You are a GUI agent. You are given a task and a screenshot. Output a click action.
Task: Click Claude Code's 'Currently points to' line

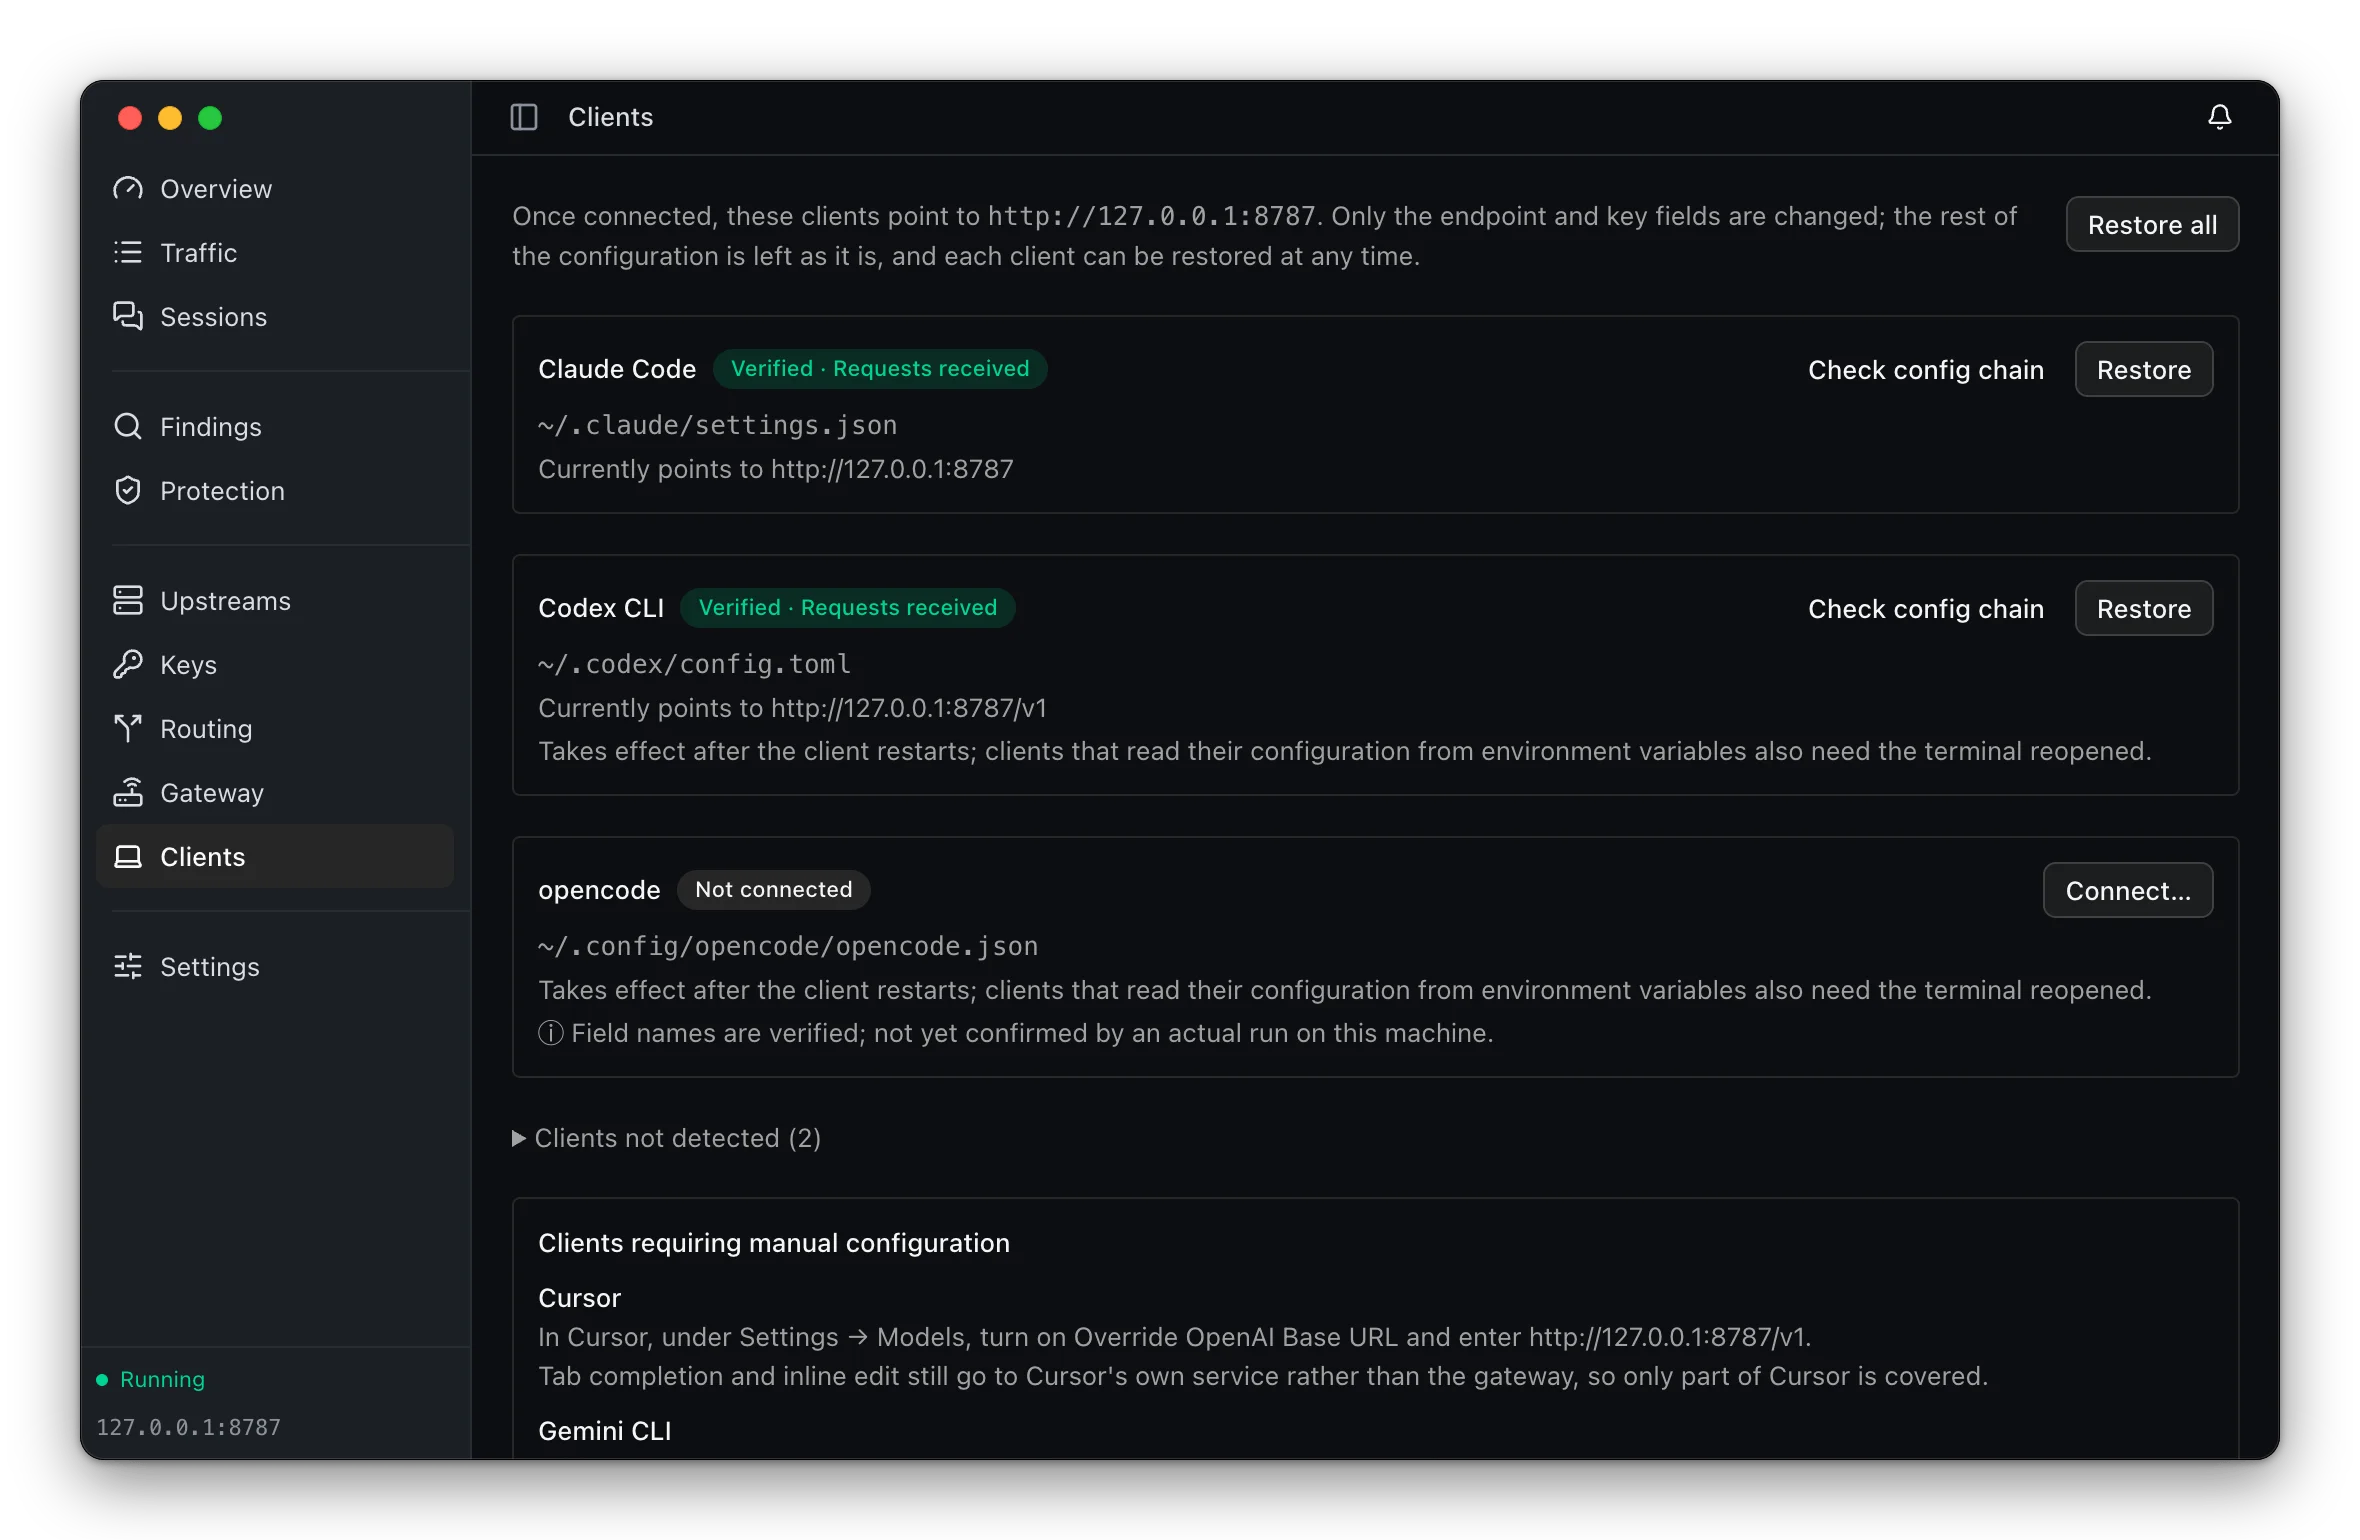coord(776,470)
